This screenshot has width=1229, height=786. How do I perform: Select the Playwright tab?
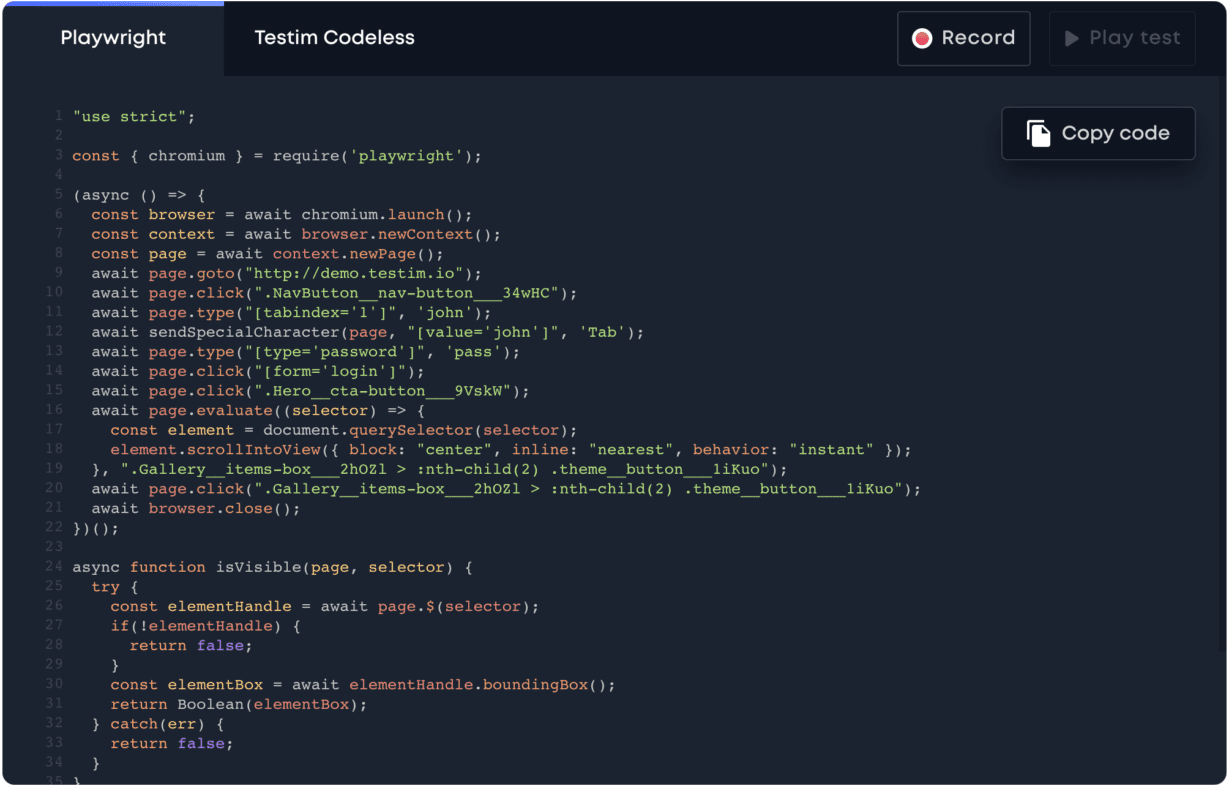[x=112, y=38]
